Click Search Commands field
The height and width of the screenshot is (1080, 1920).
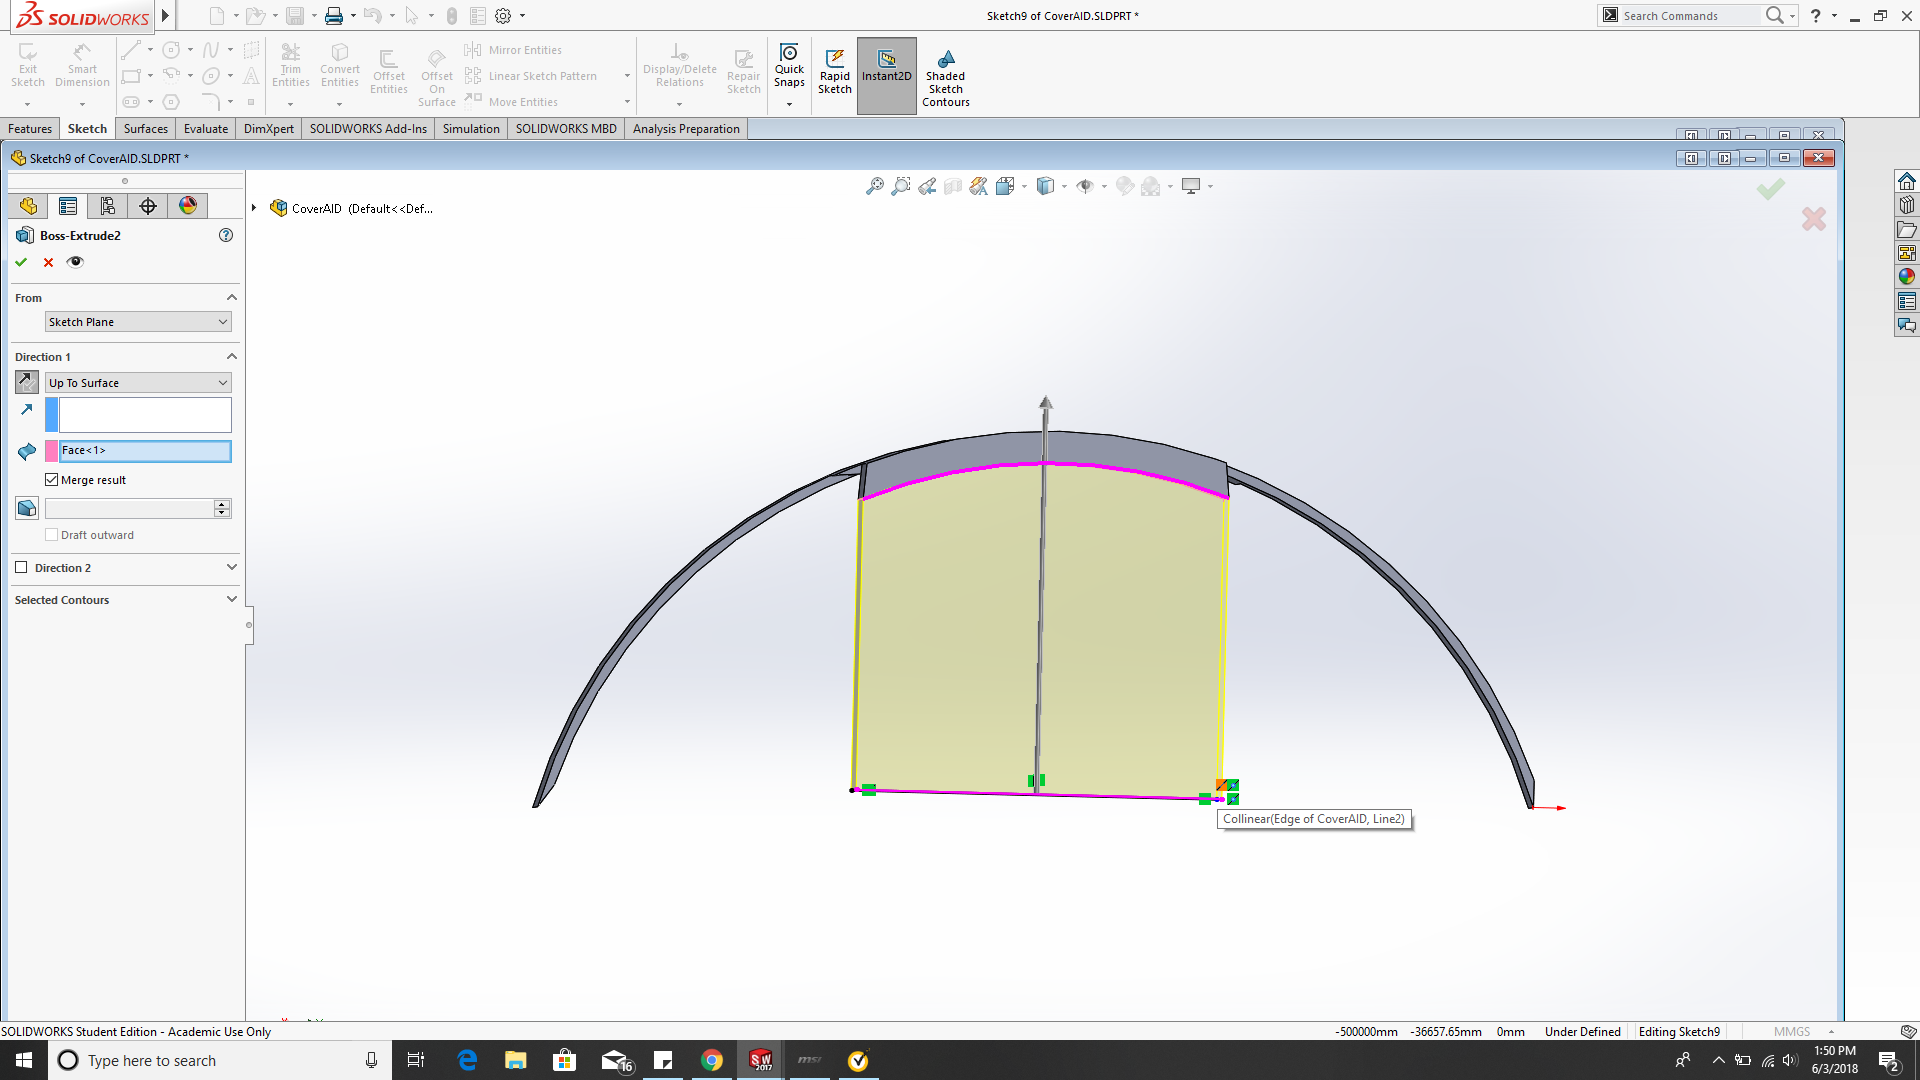1690,16
